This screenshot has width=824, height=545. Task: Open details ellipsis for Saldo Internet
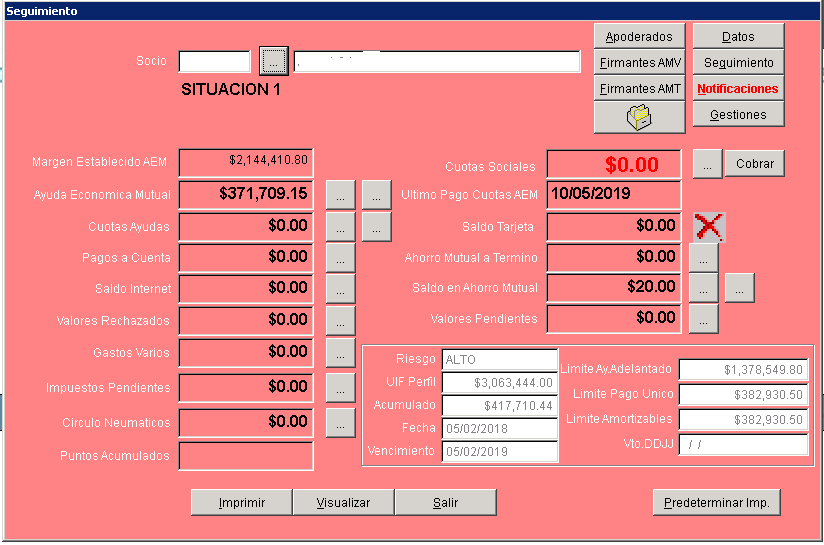coord(341,289)
